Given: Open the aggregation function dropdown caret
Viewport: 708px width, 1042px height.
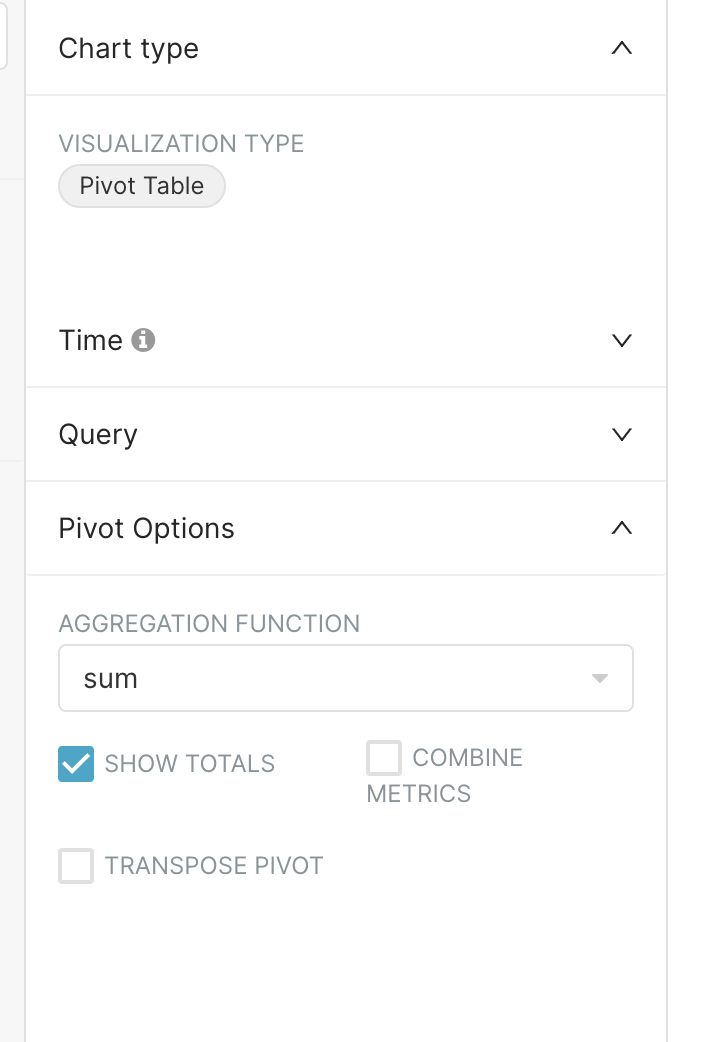Looking at the screenshot, I should point(599,678).
